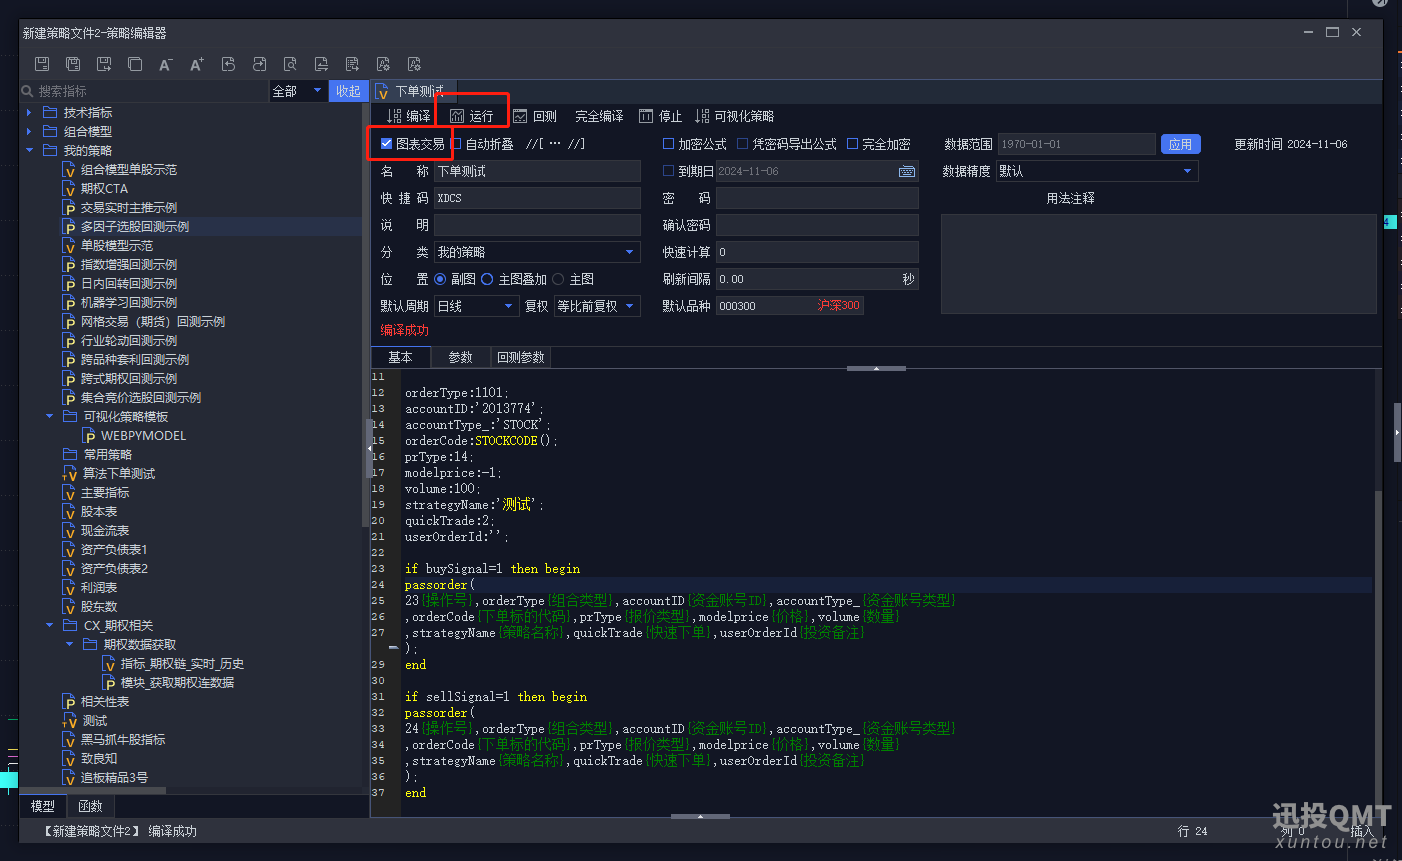Switch to the 回测参数 tab
Image resolution: width=1402 pixels, height=861 pixels.
521,357
